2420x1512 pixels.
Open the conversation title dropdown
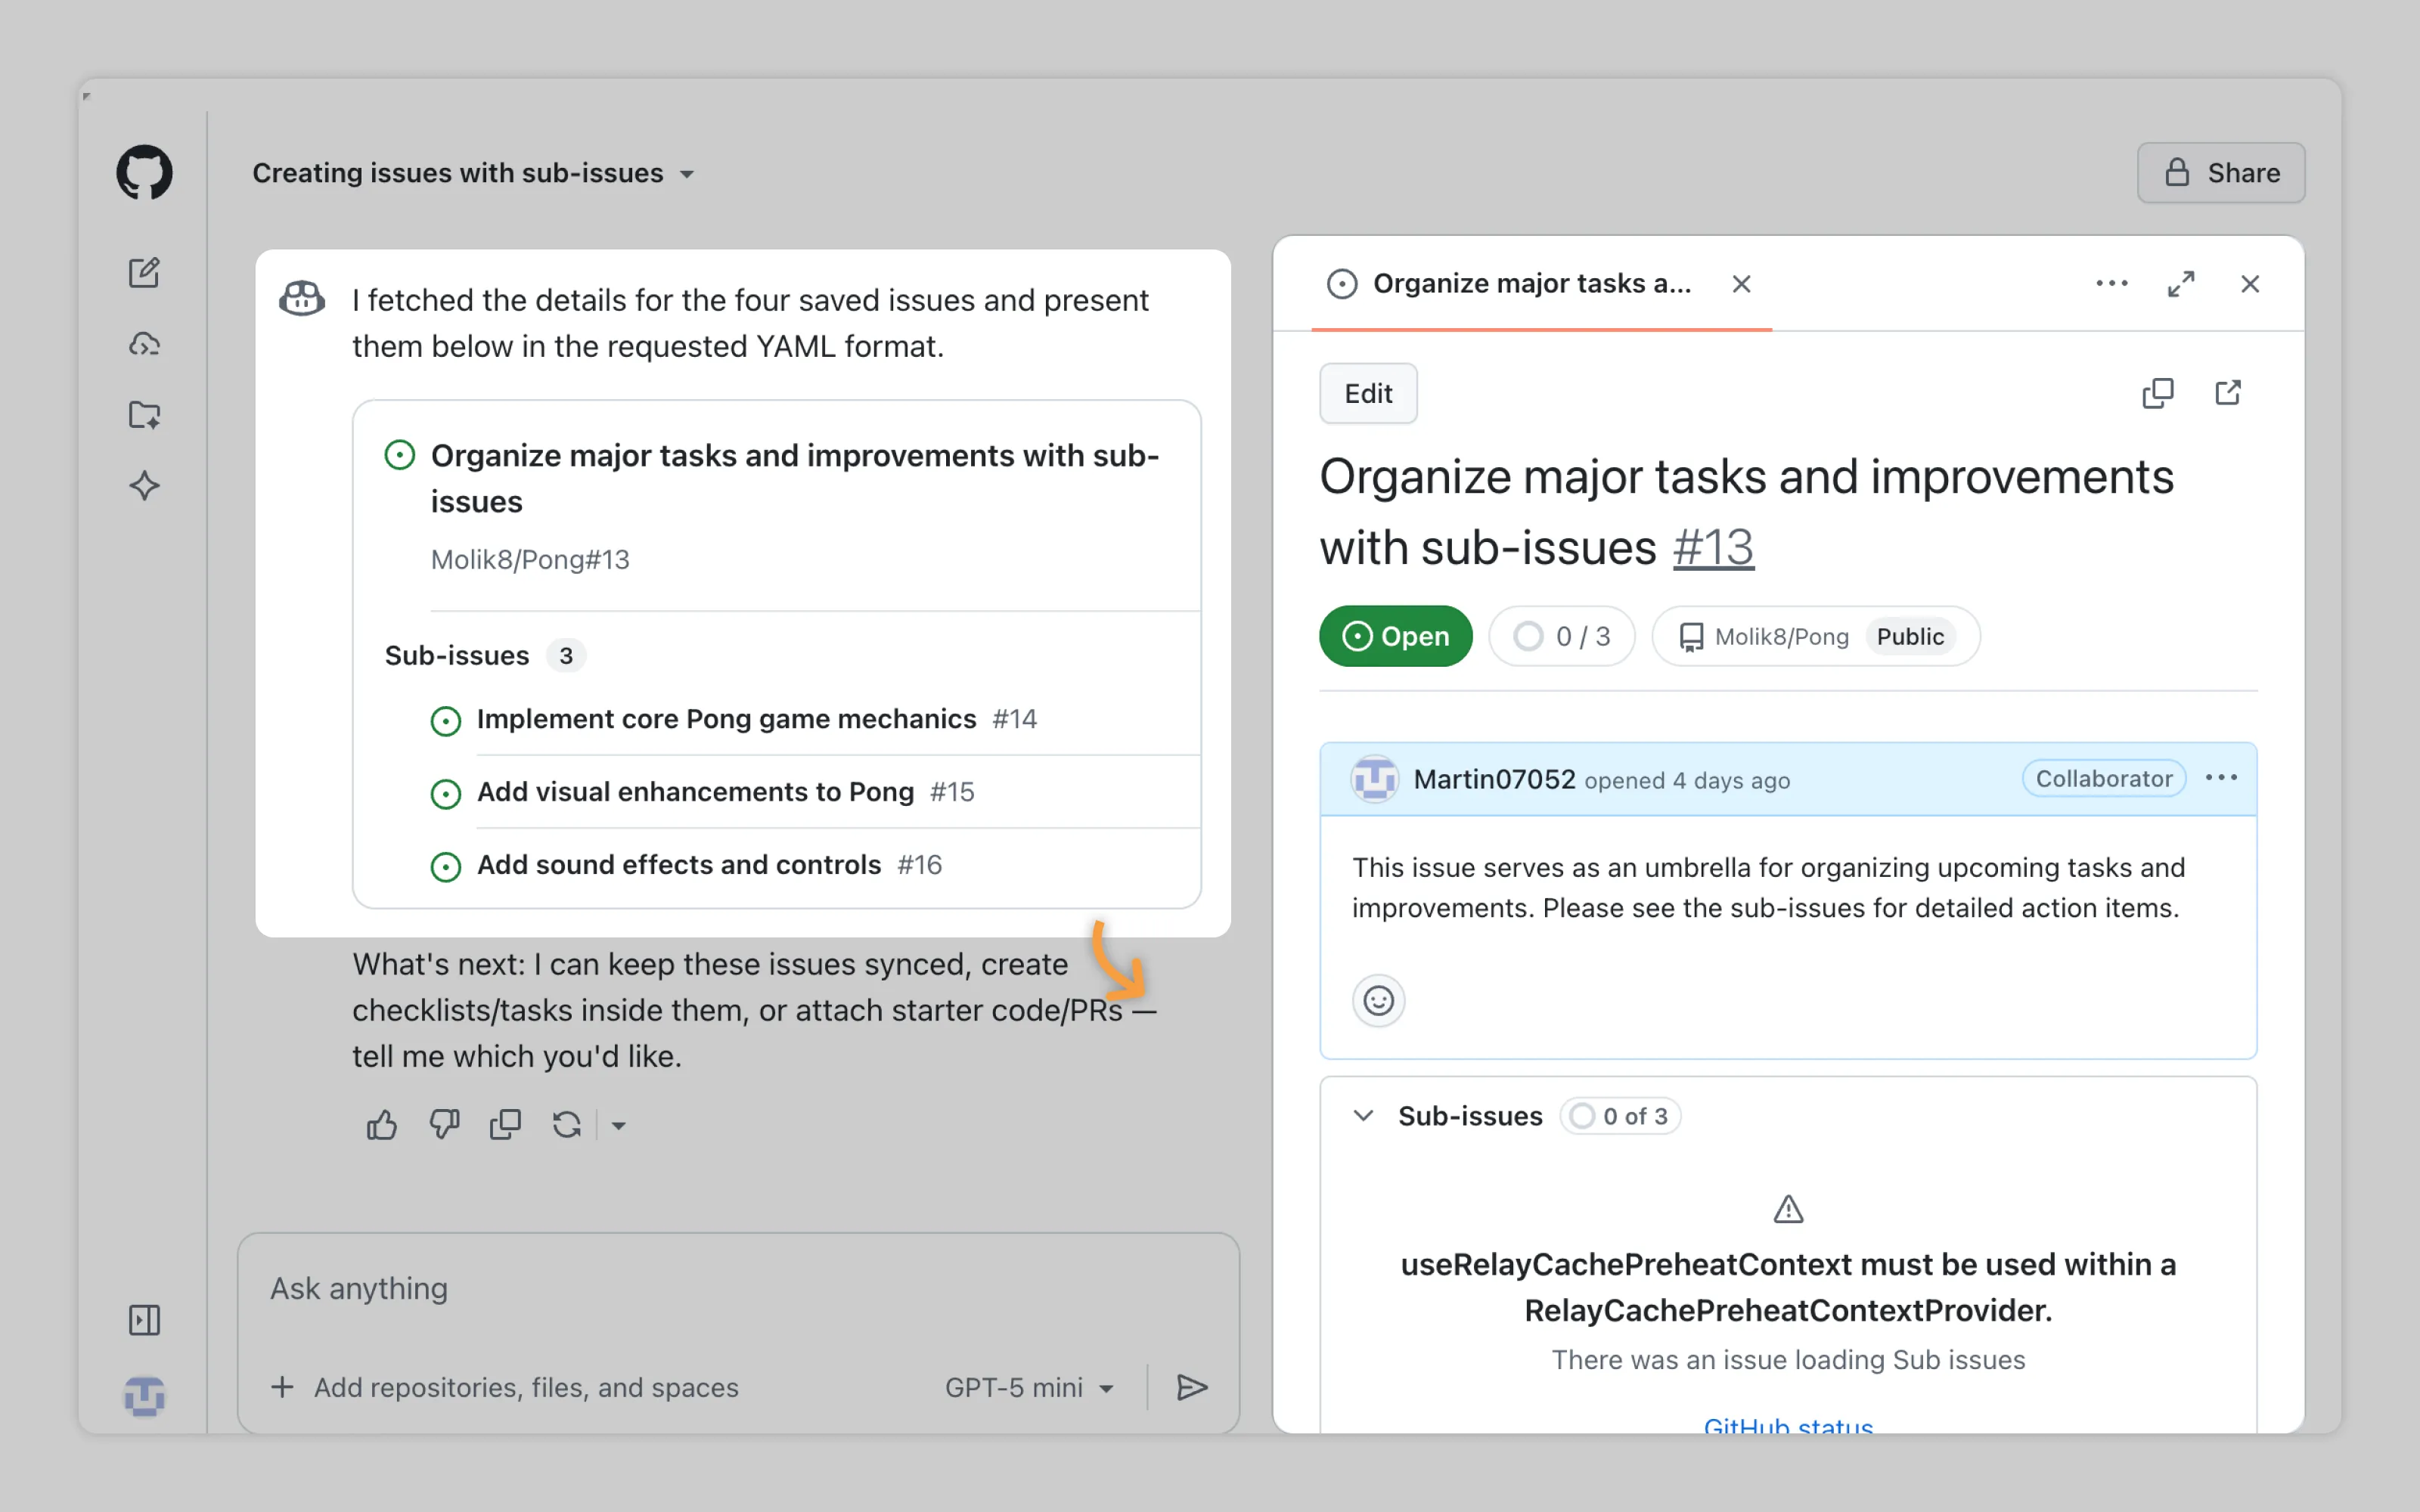687,174
